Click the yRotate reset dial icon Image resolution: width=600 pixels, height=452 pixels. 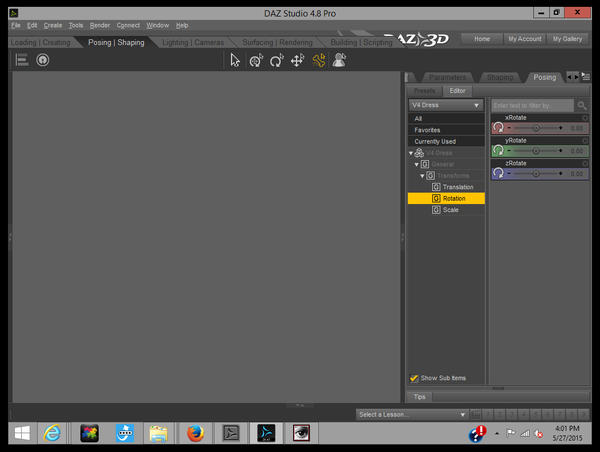point(498,150)
